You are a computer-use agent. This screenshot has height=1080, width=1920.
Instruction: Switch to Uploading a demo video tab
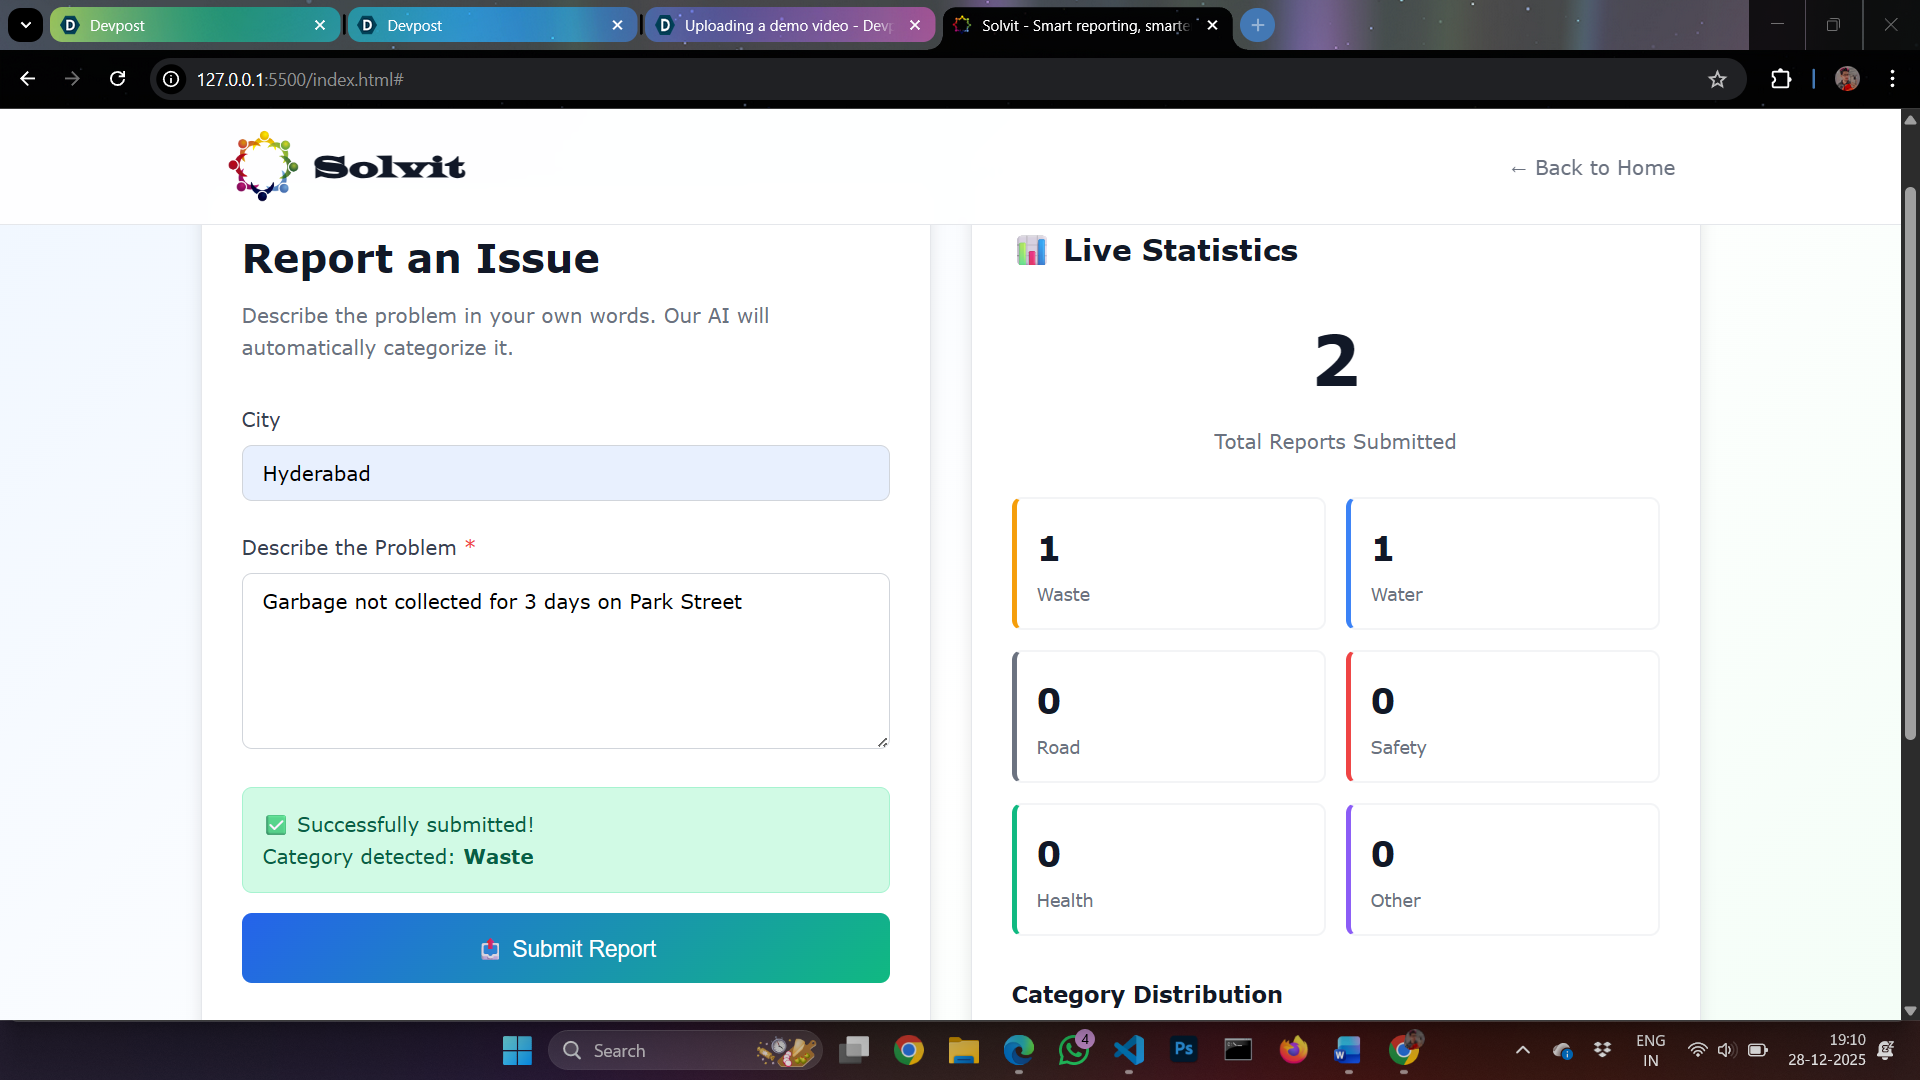[x=790, y=25]
